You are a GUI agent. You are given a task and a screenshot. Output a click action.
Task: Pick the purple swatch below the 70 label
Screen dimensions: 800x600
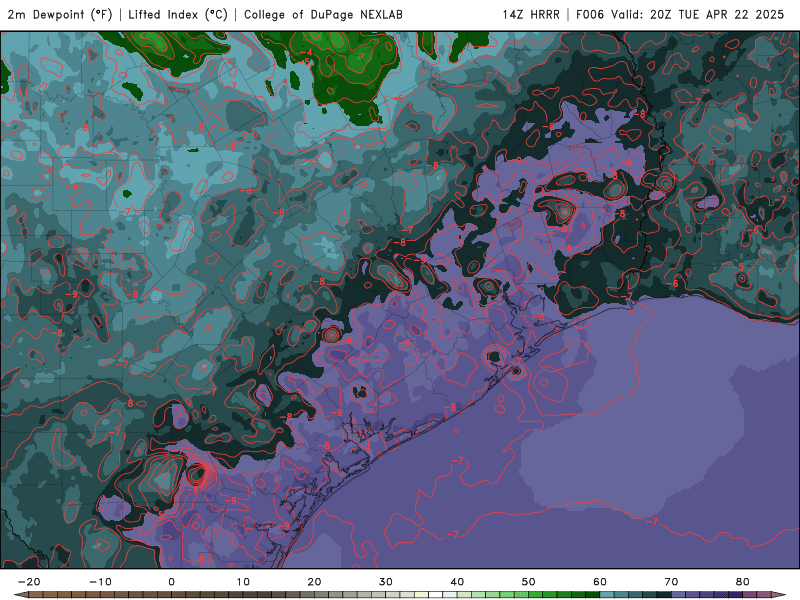679,595
